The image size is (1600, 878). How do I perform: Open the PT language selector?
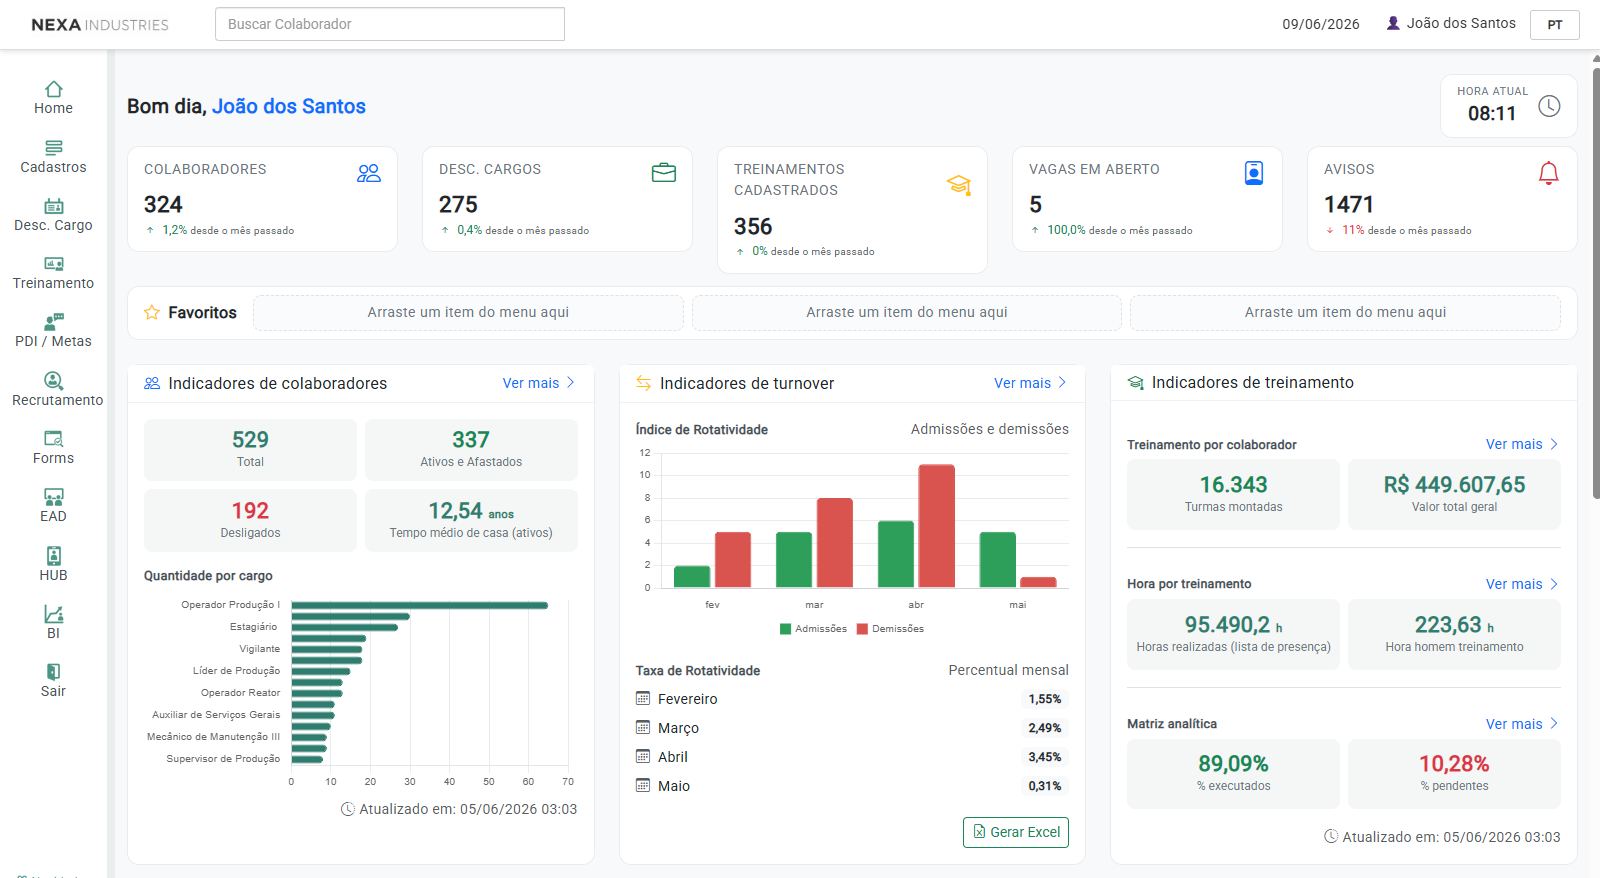[x=1555, y=25]
